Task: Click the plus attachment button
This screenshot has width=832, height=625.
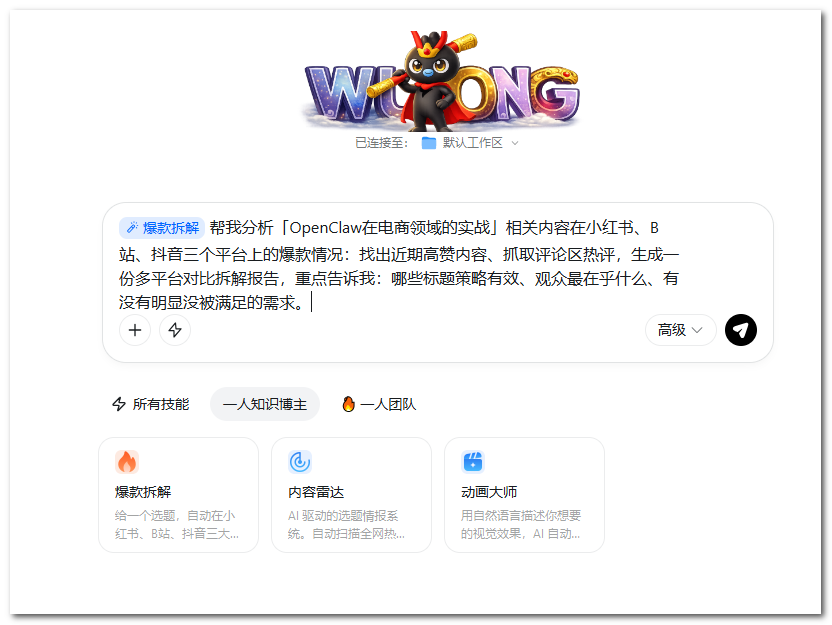Action: pos(135,330)
